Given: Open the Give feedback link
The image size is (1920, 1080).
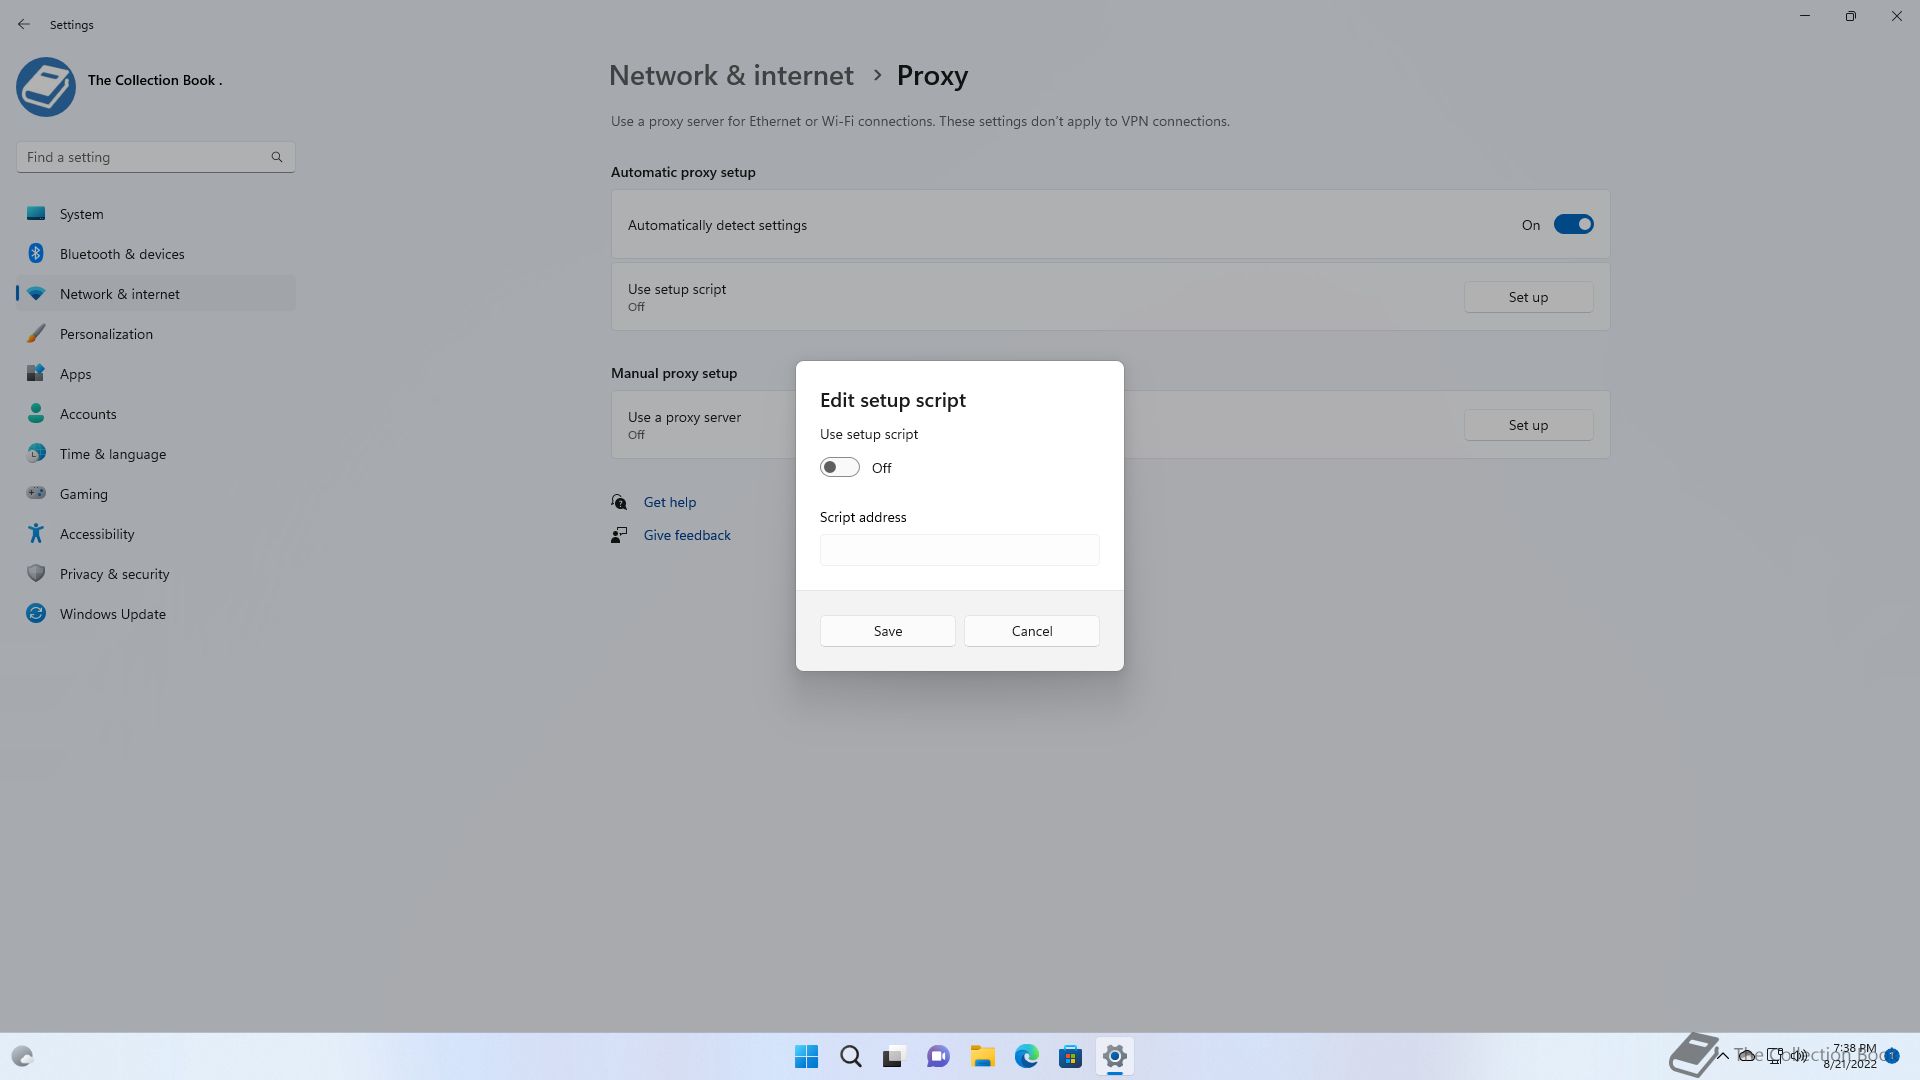Looking at the screenshot, I should click(x=686, y=535).
